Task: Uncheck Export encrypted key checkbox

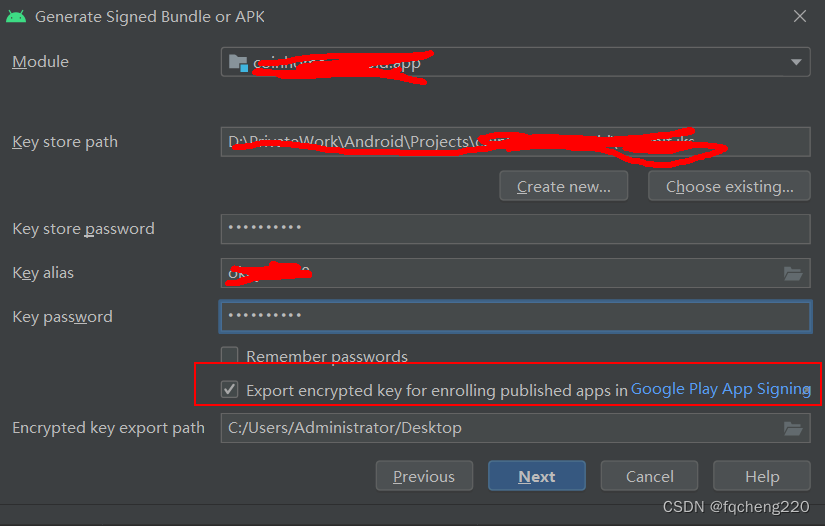Action: tap(230, 390)
